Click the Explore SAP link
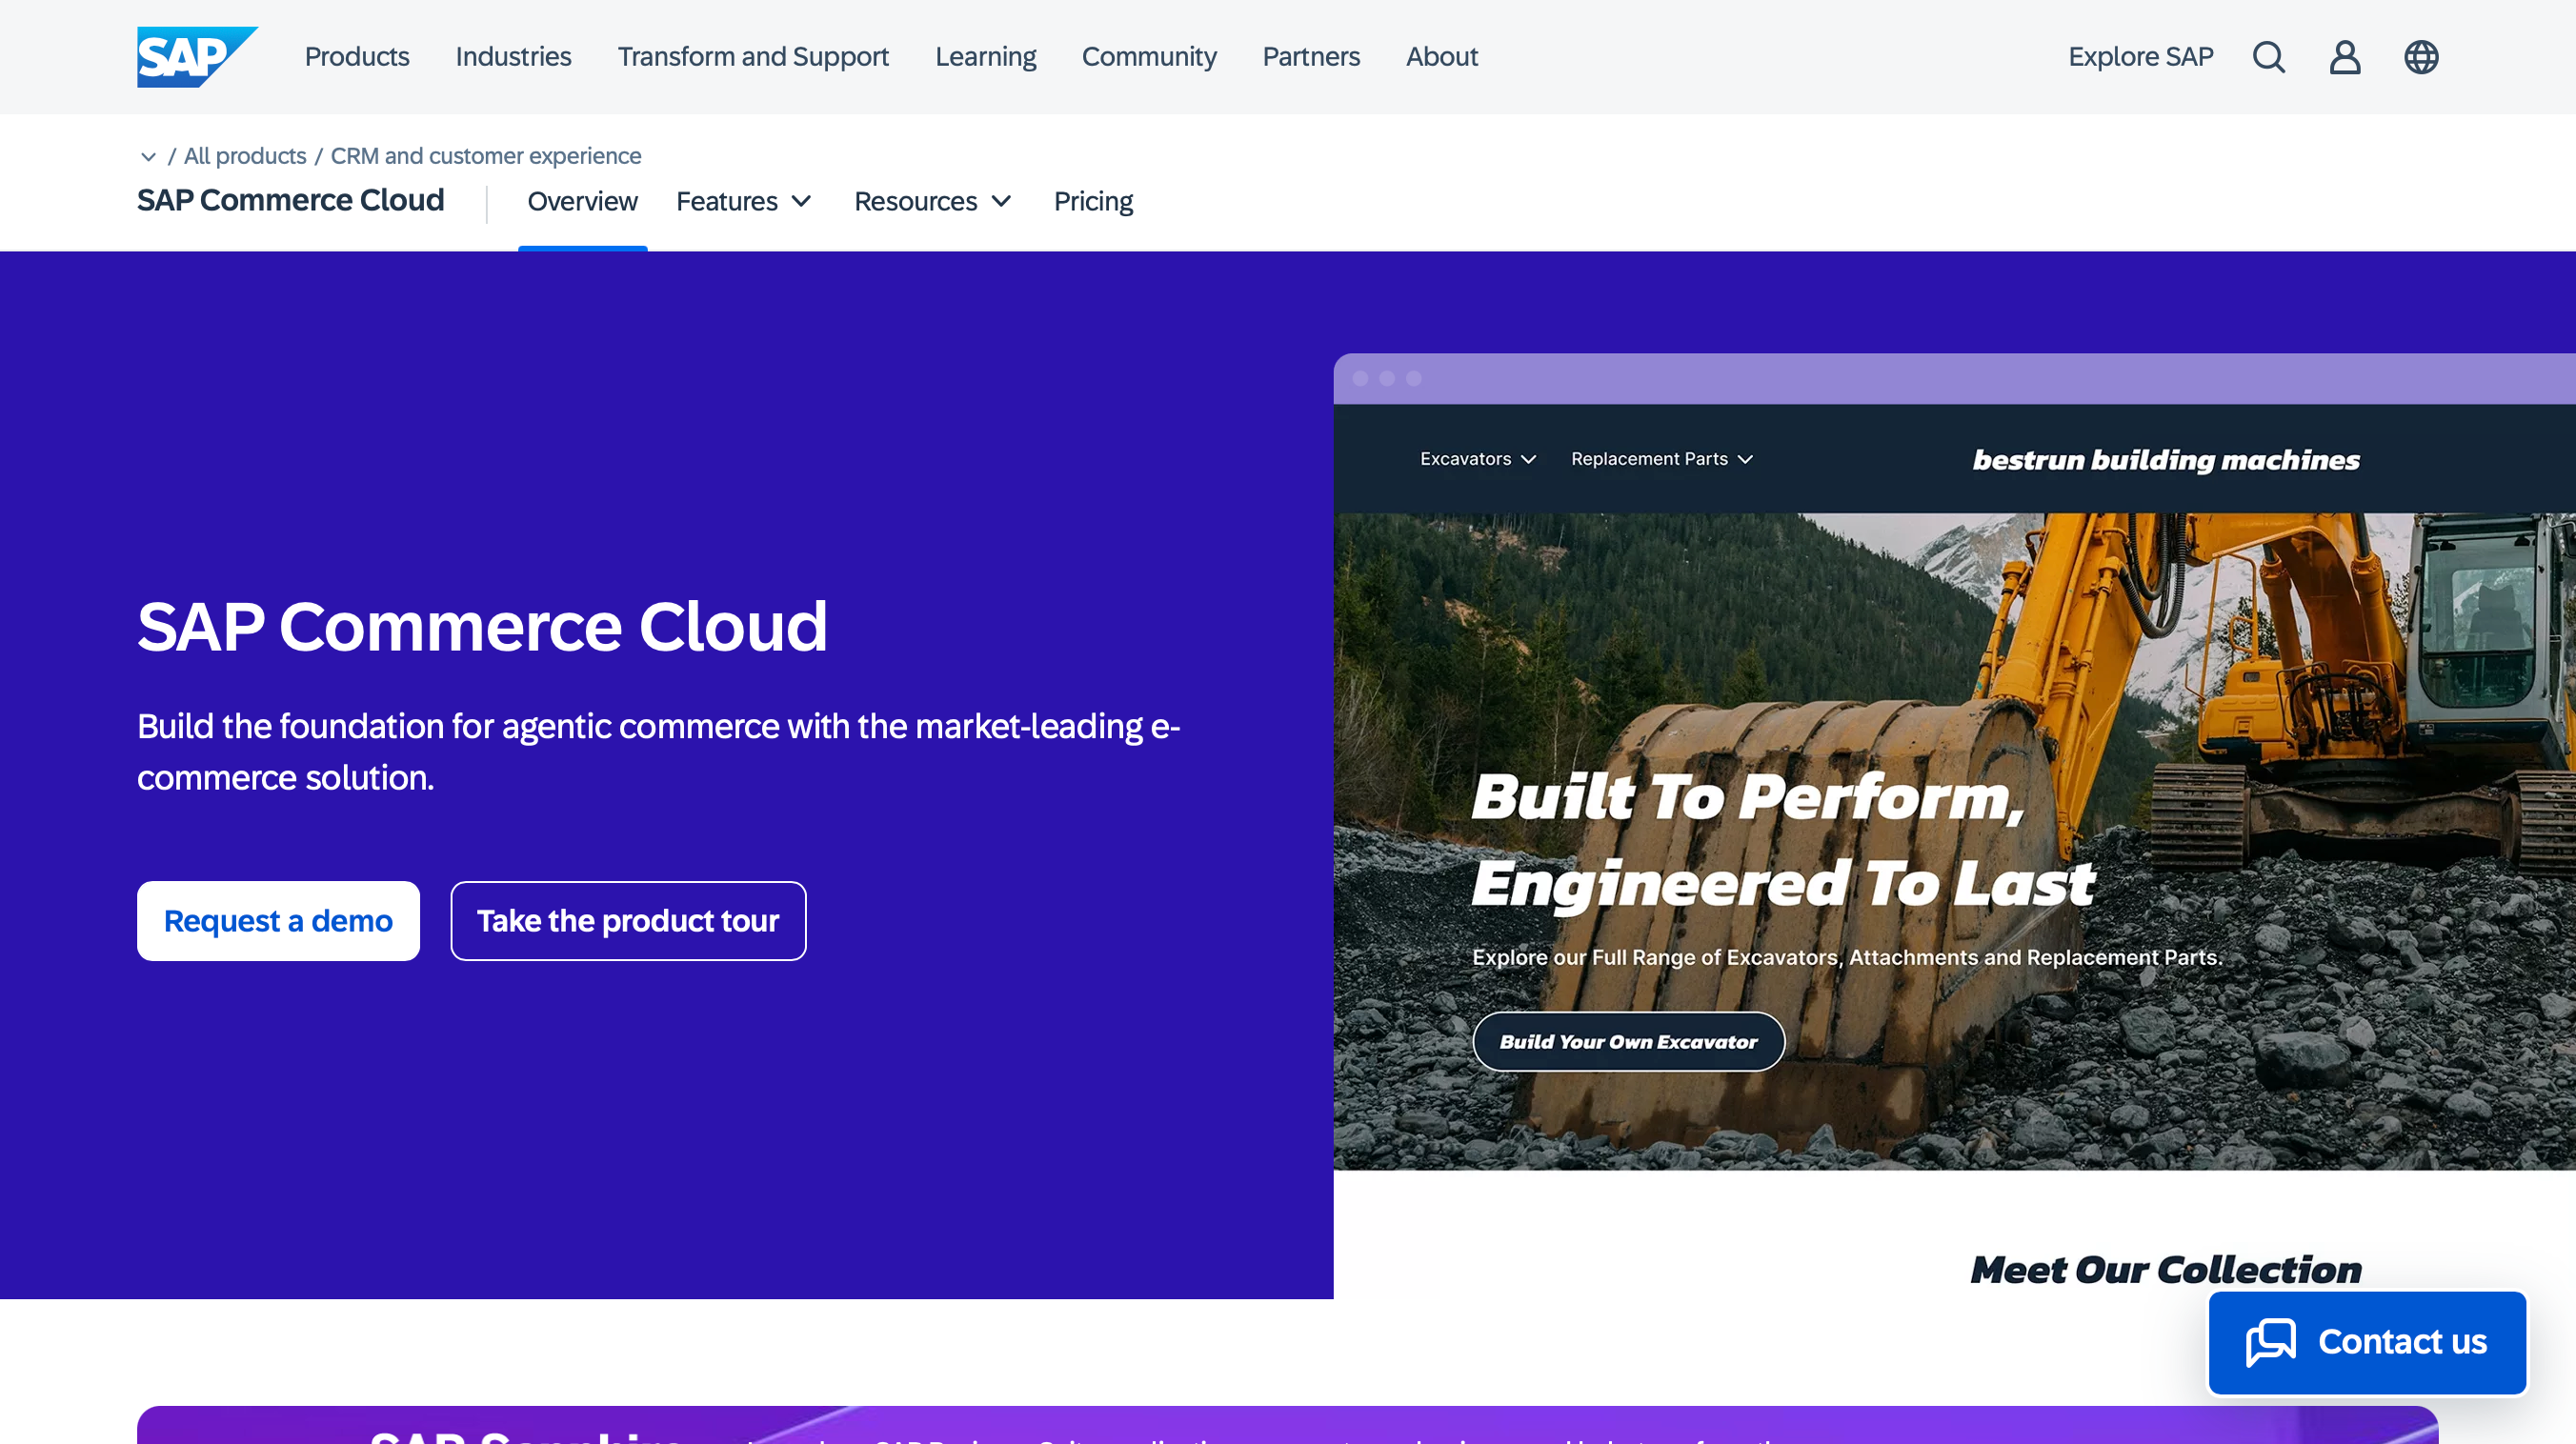This screenshot has width=2576, height=1444. pos(2140,57)
